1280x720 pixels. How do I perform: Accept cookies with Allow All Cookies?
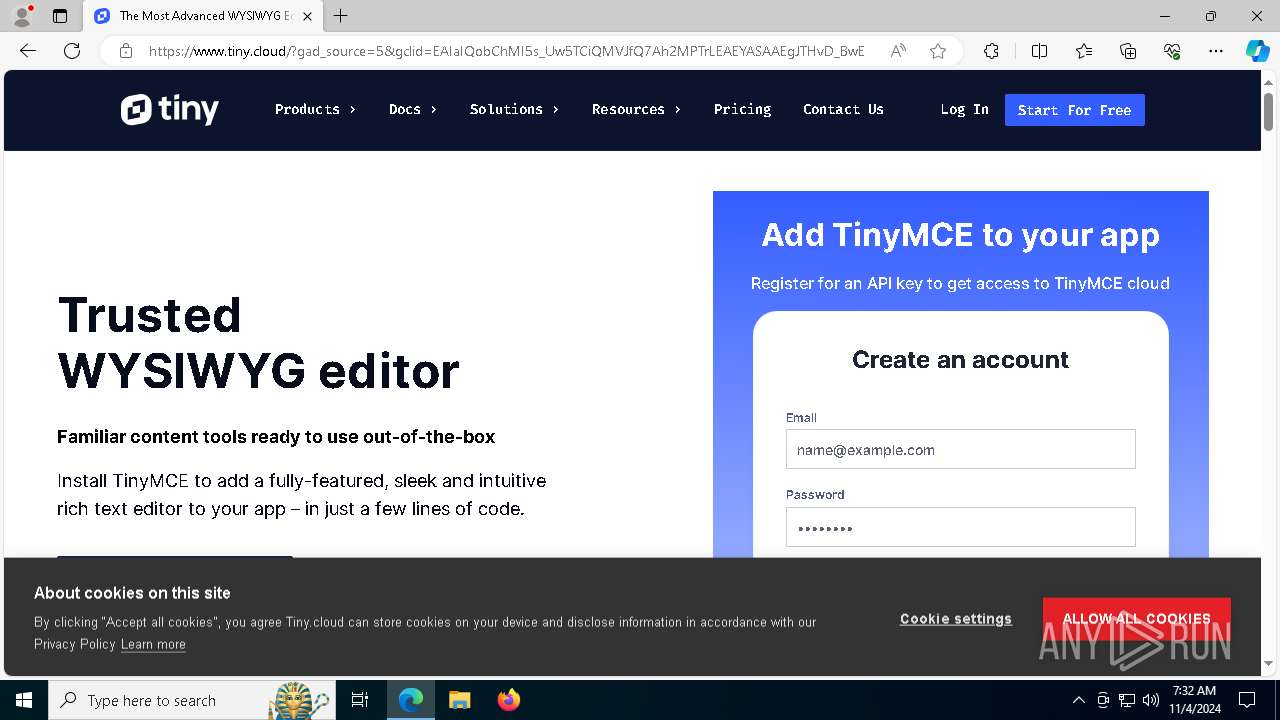point(1136,619)
